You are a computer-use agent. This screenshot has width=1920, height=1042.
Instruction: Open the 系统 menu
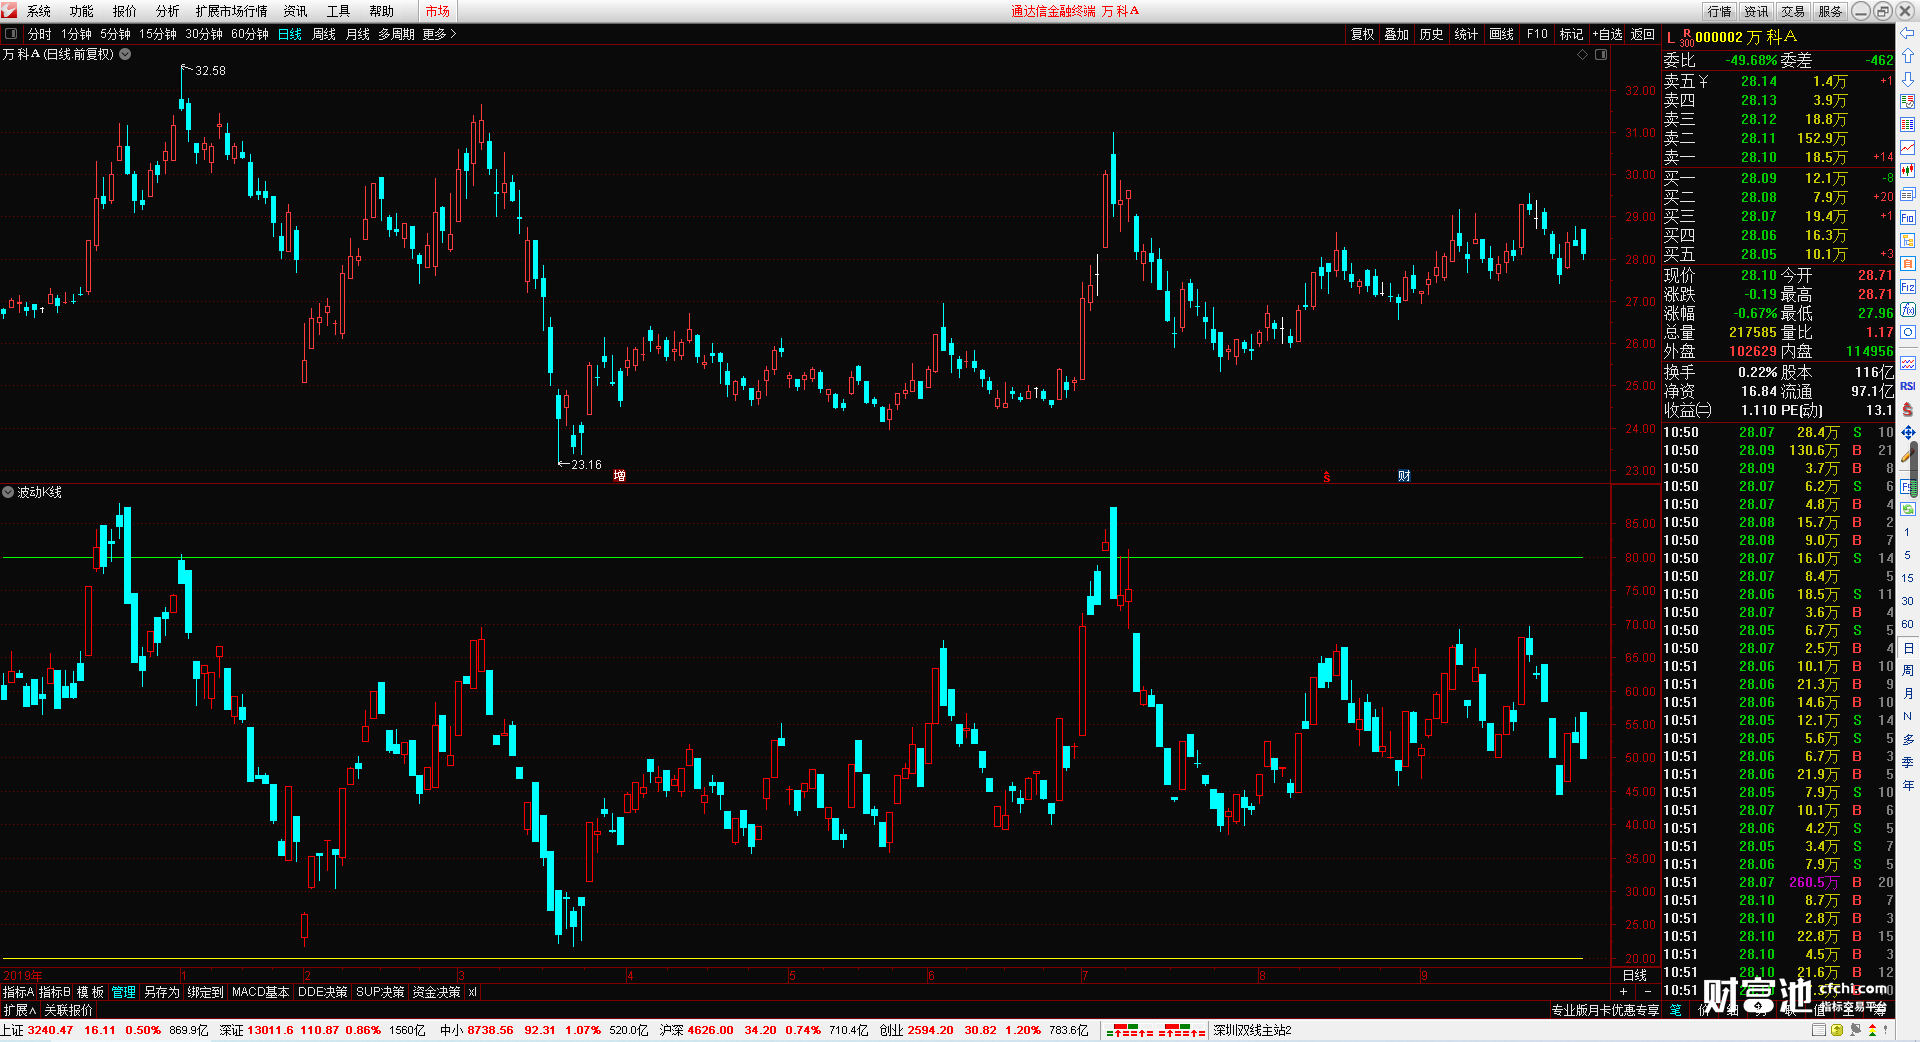39,11
